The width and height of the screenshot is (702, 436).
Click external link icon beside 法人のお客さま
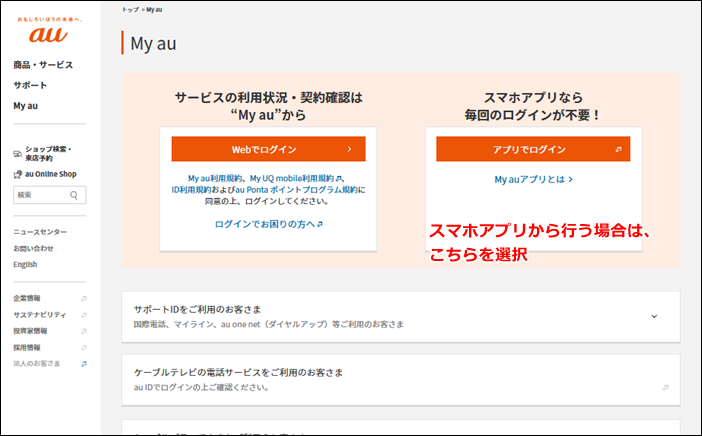click(x=84, y=364)
